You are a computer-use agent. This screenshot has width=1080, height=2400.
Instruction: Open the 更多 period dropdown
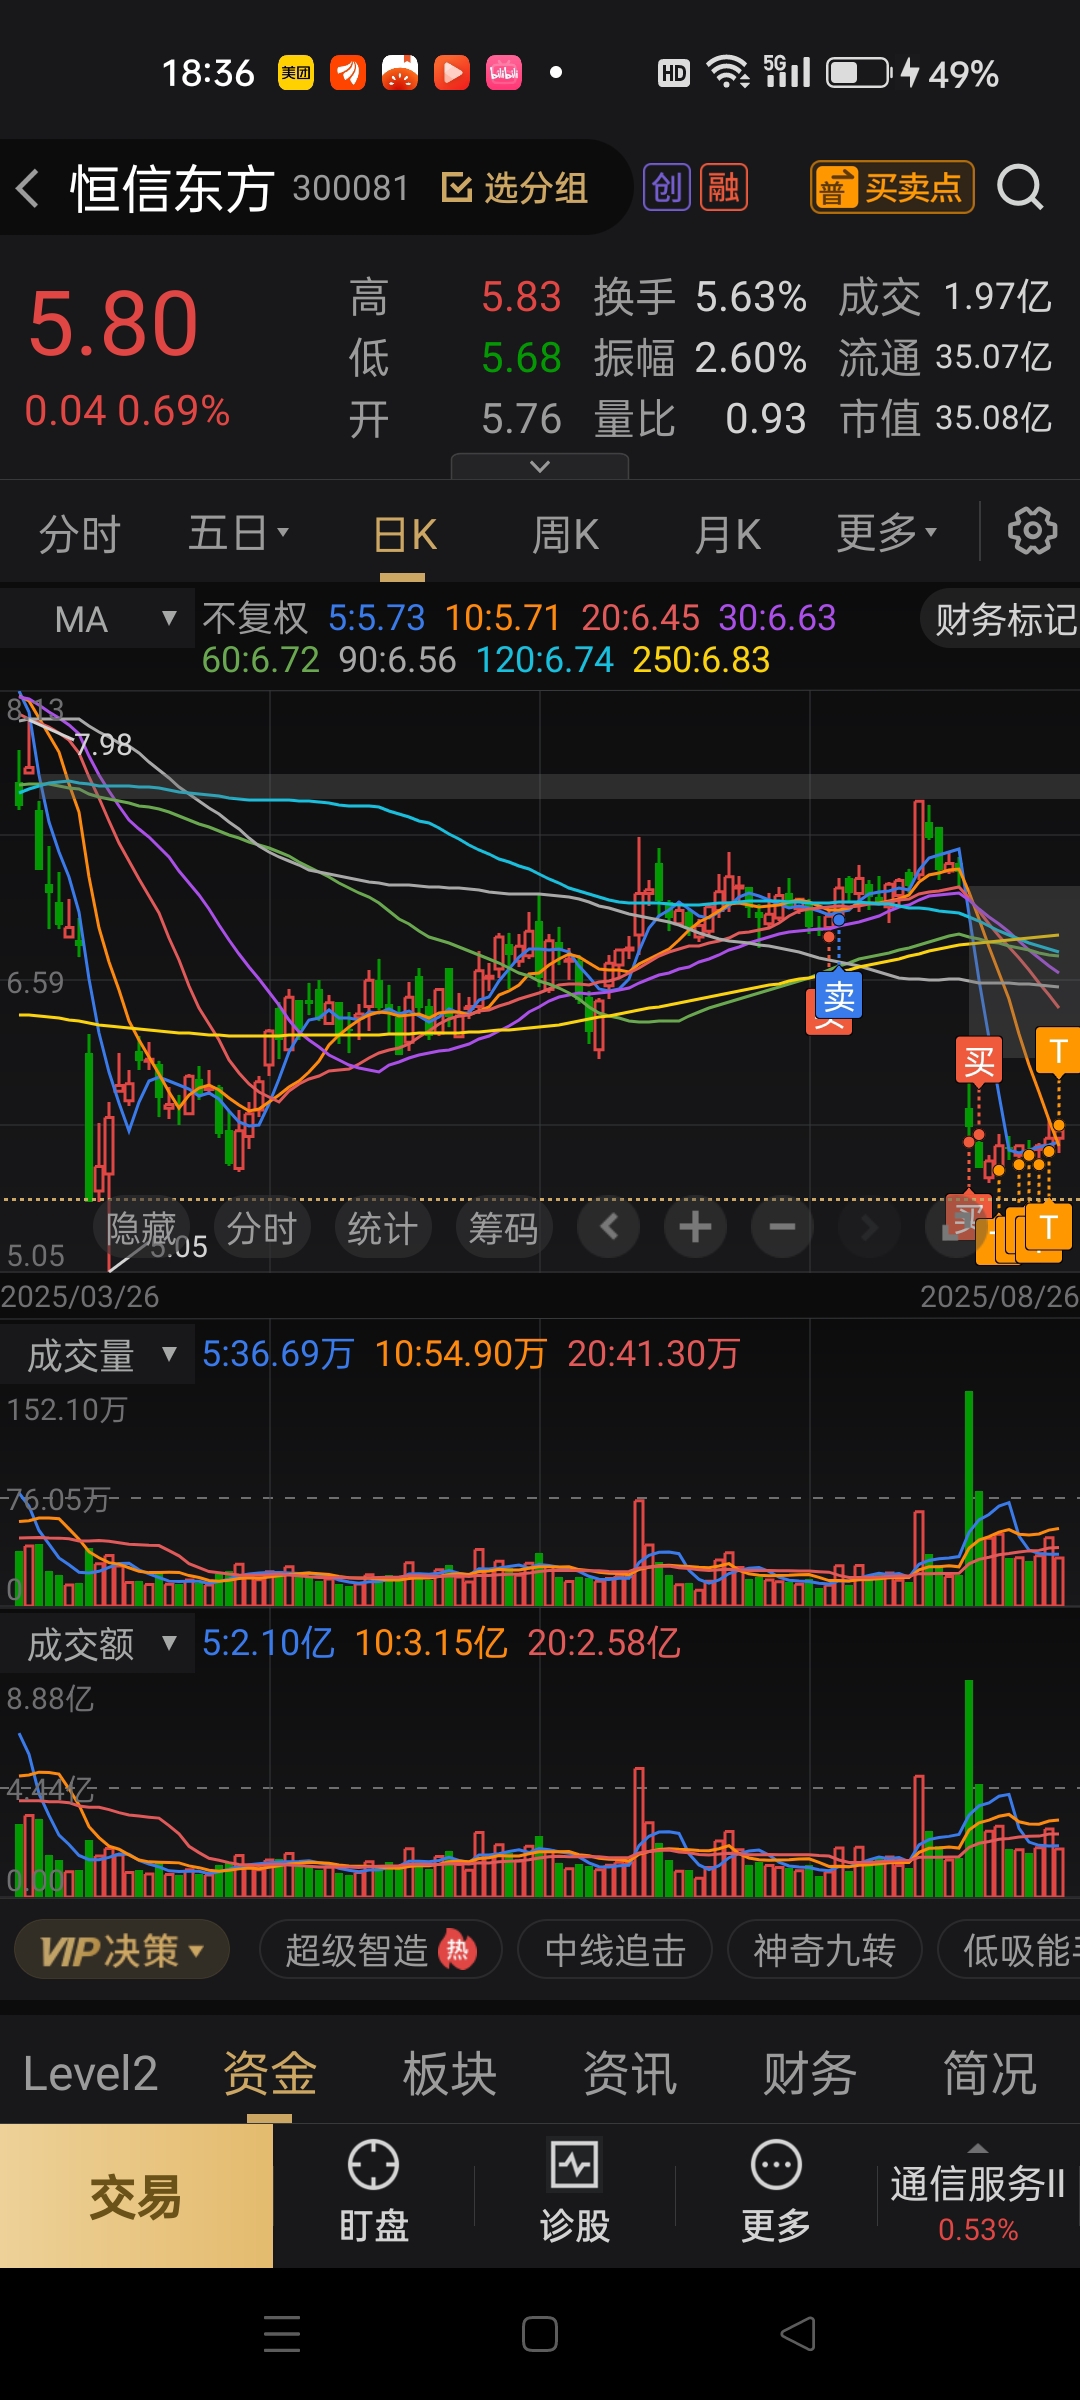pyautogui.click(x=886, y=533)
